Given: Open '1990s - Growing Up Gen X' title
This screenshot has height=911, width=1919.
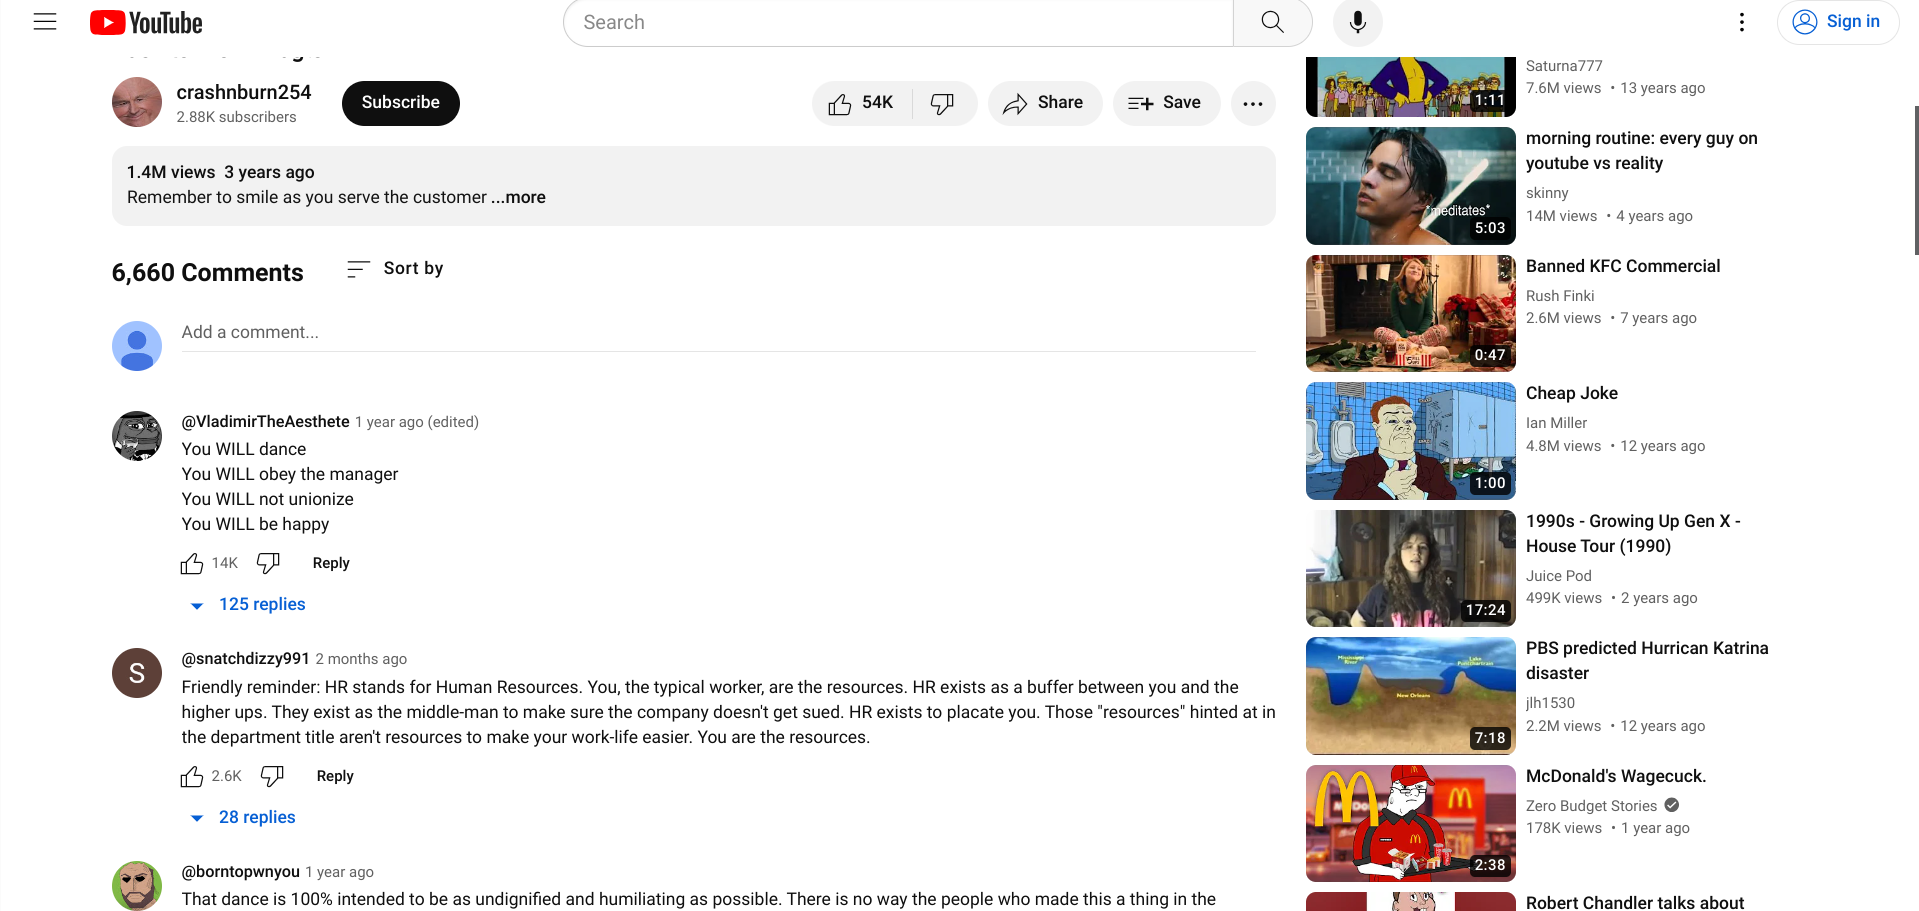Looking at the screenshot, I should point(1633,534).
